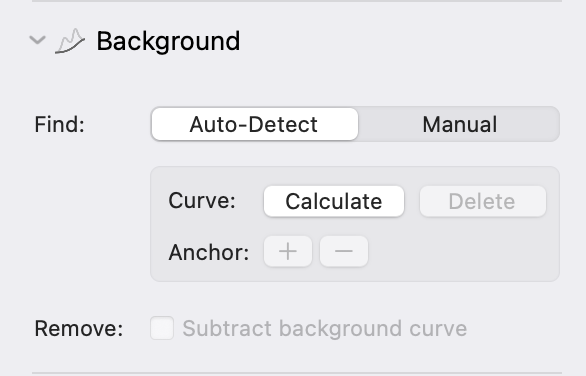The width and height of the screenshot is (586, 376).
Task: Click the Background curve peak icon
Action: pyautogui.click(x=70, y=41)
